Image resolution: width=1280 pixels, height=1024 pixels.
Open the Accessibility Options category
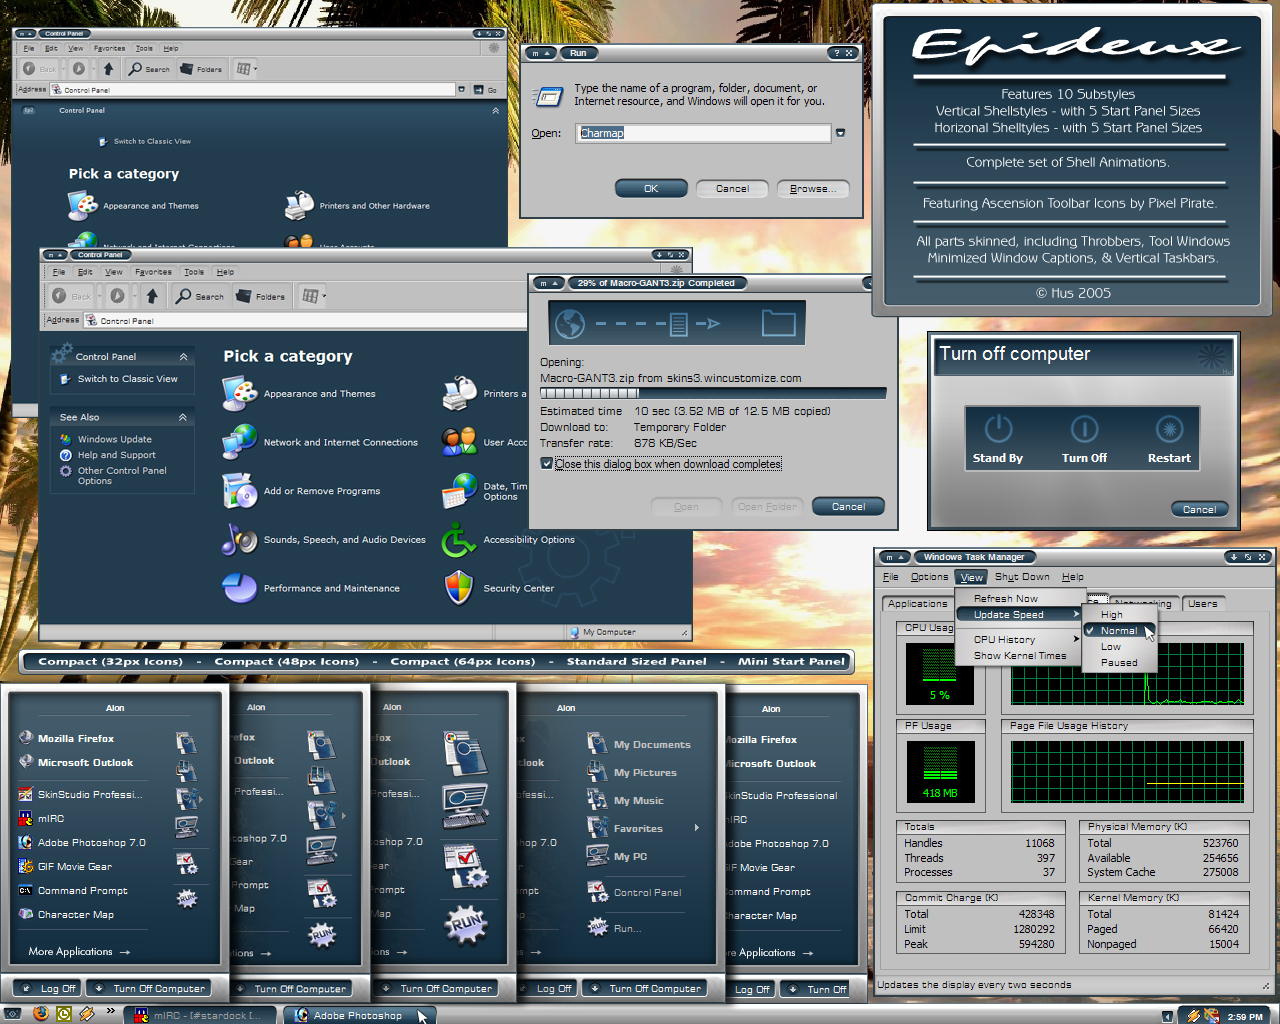(x=509, y=540)
